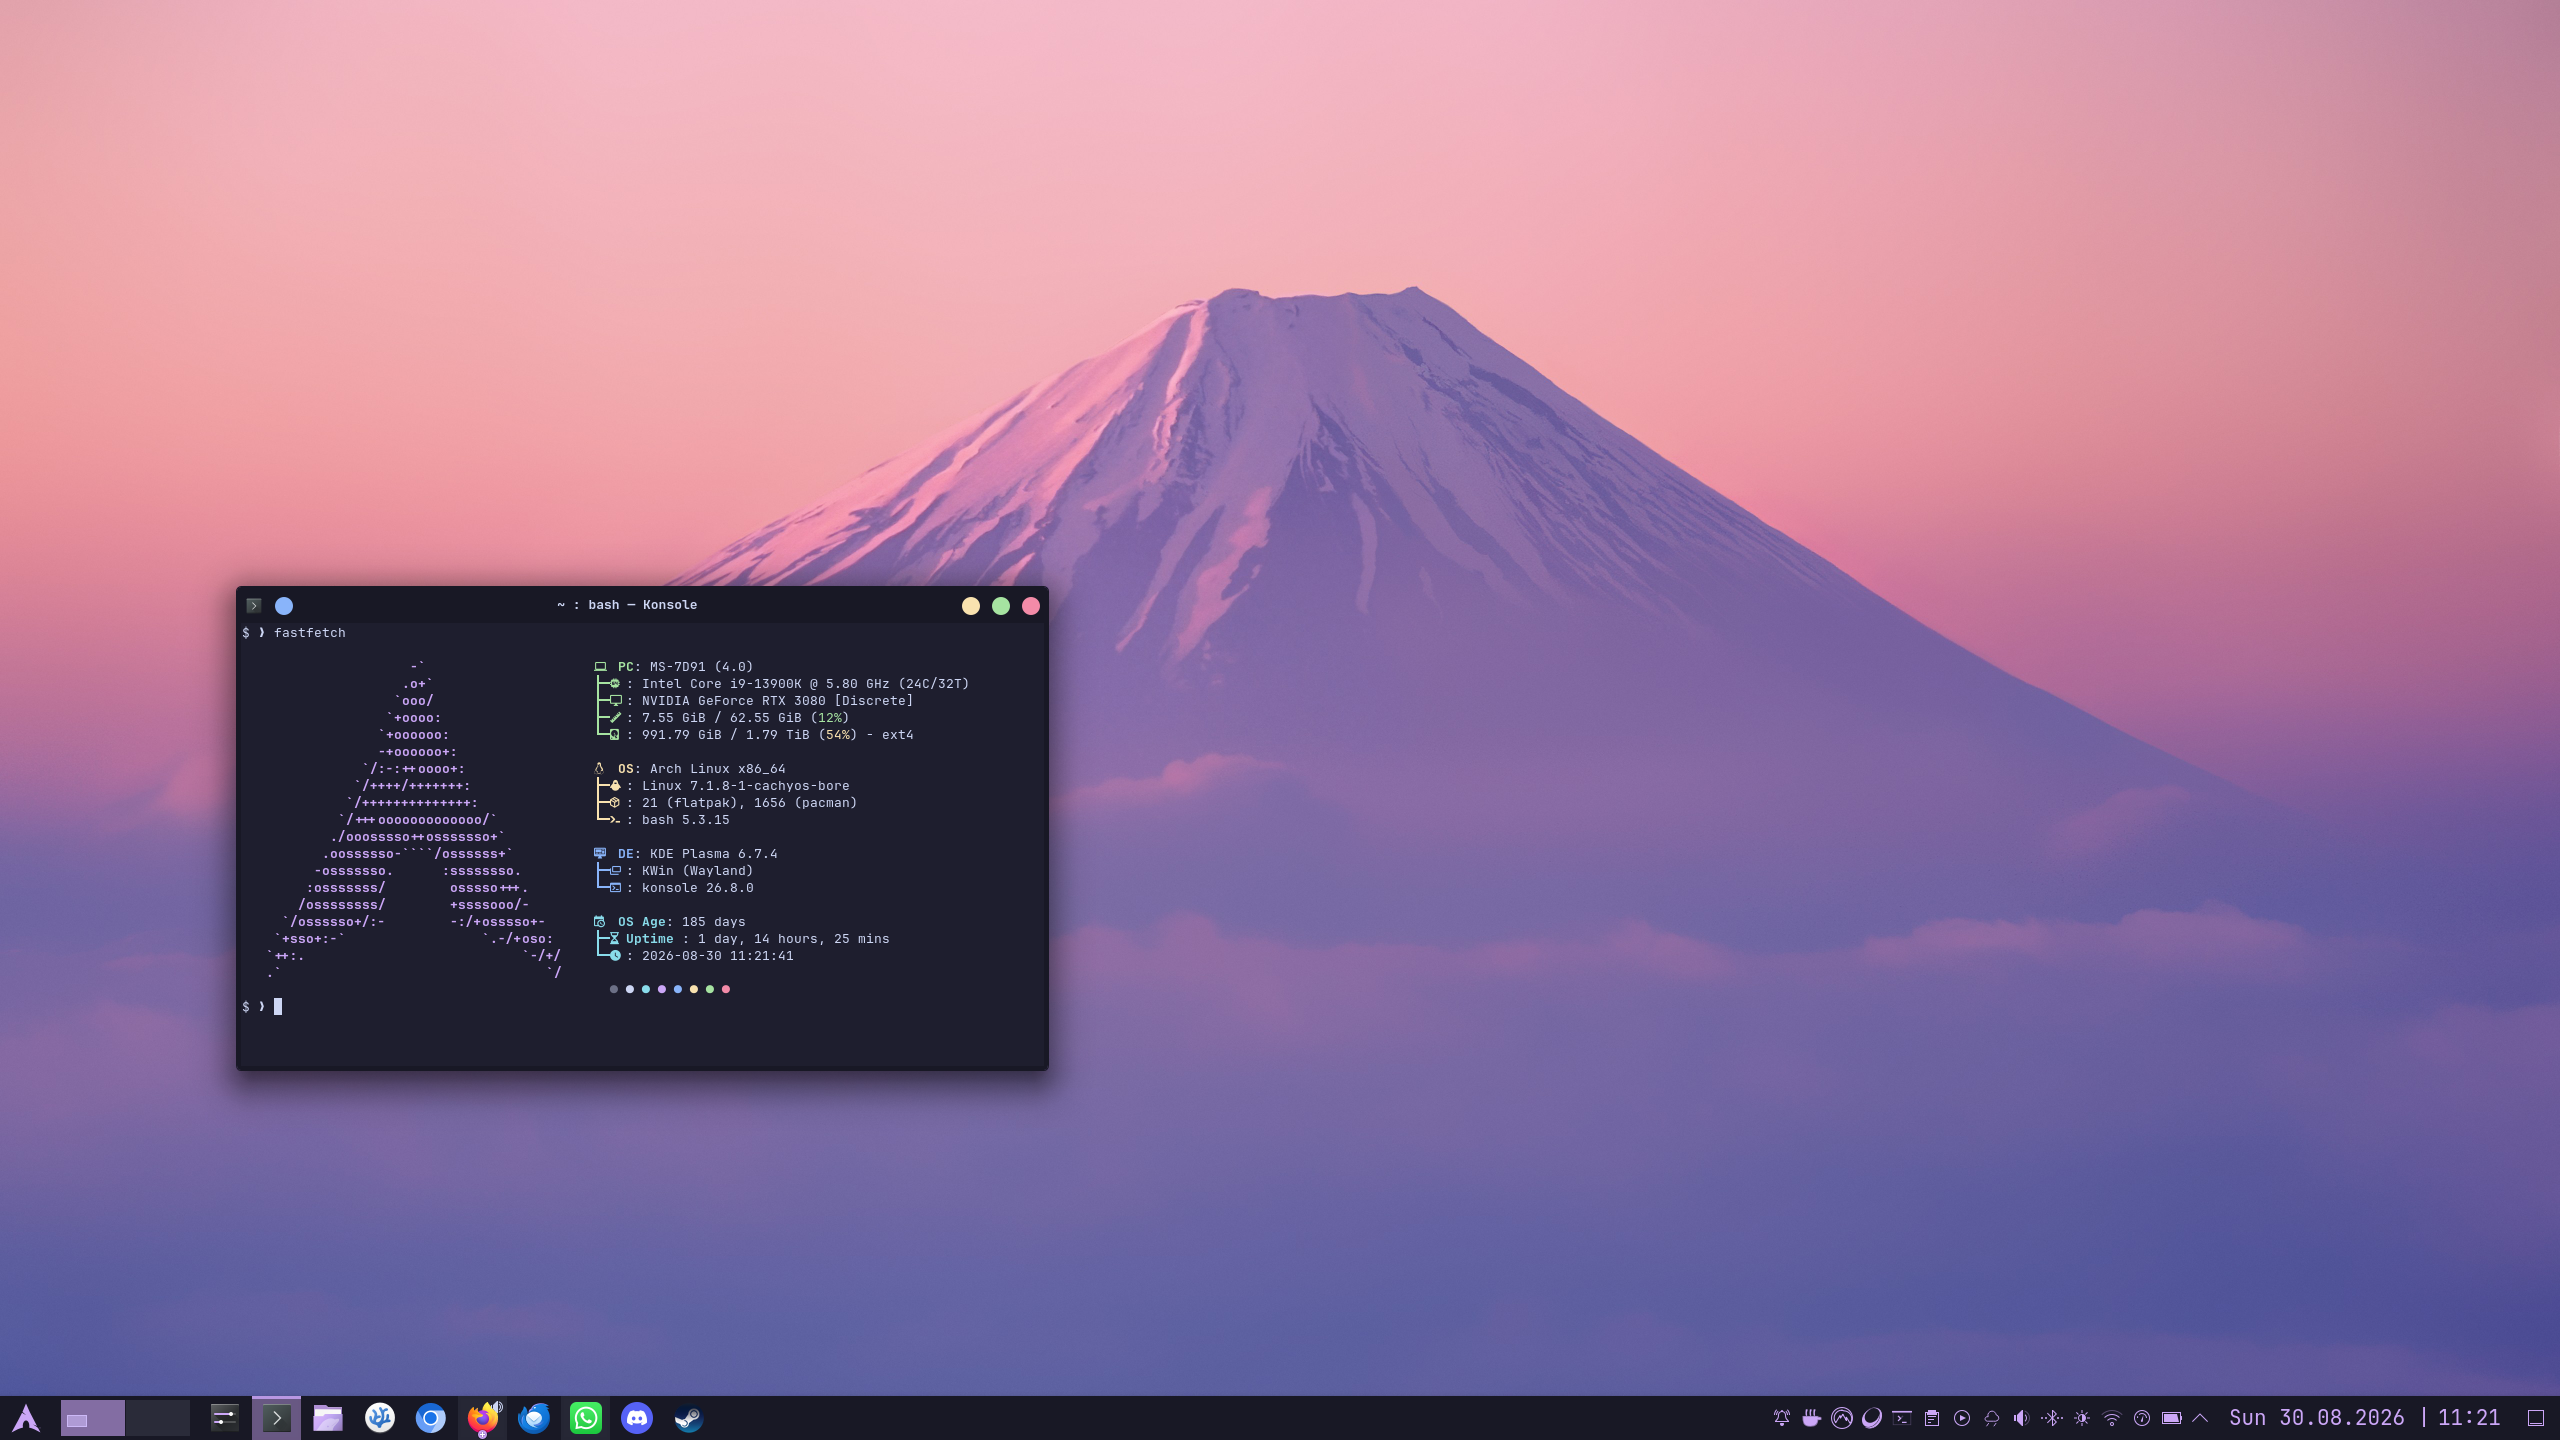
Task: Click the NVIDIA GeForce RTX 3080 line
Action: point(755,701)
